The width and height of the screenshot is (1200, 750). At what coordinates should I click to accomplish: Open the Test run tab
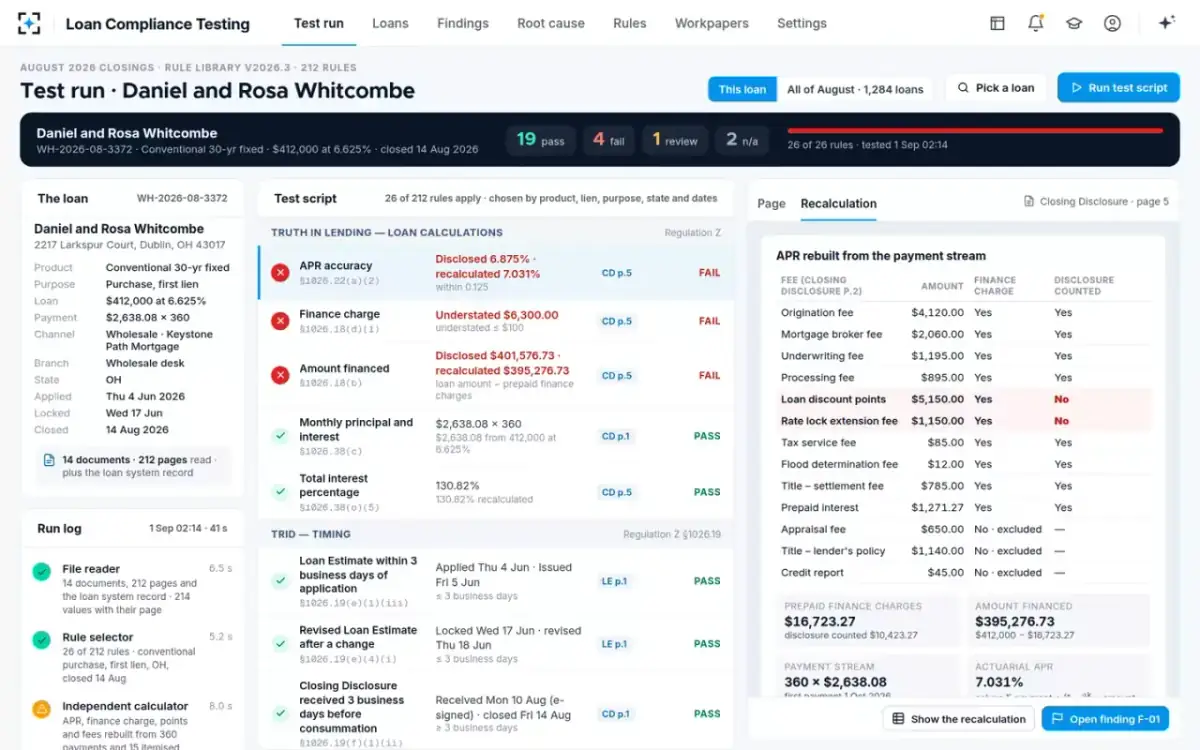point(319,23)
